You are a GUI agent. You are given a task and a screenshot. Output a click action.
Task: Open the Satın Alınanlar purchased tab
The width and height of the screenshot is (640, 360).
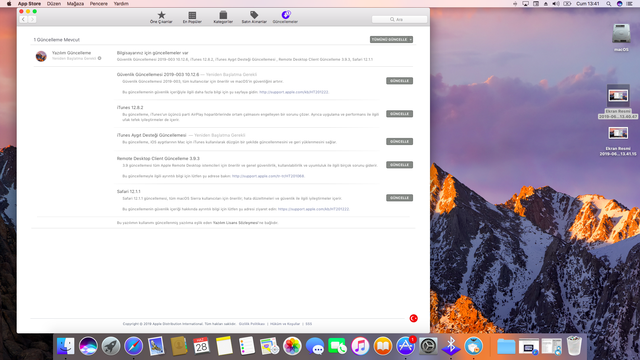click(254, 17)
